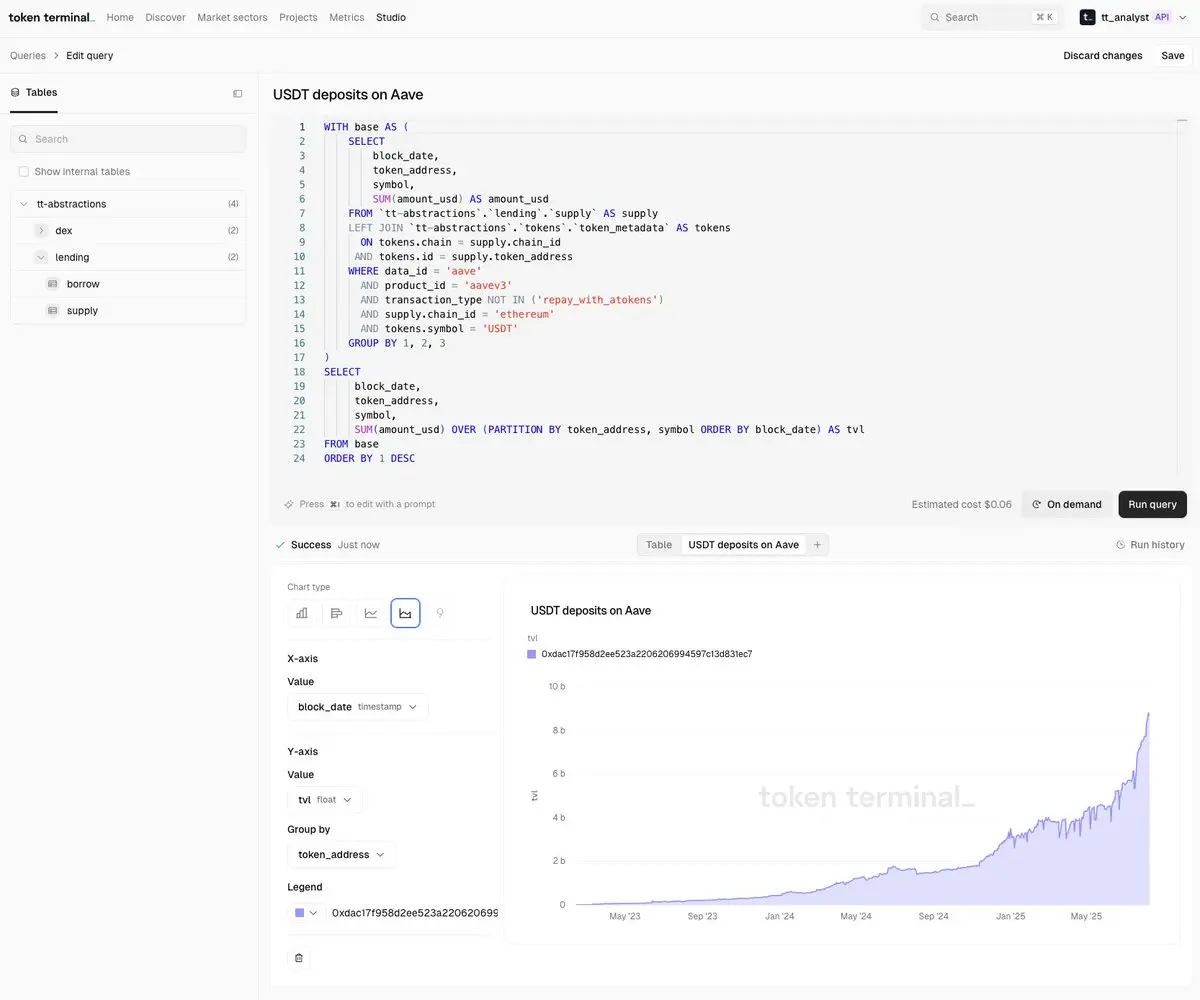Switch to USDT deposits on Aave chart tab
The height and width of the screenshot is (1000, 1200).
744,545
